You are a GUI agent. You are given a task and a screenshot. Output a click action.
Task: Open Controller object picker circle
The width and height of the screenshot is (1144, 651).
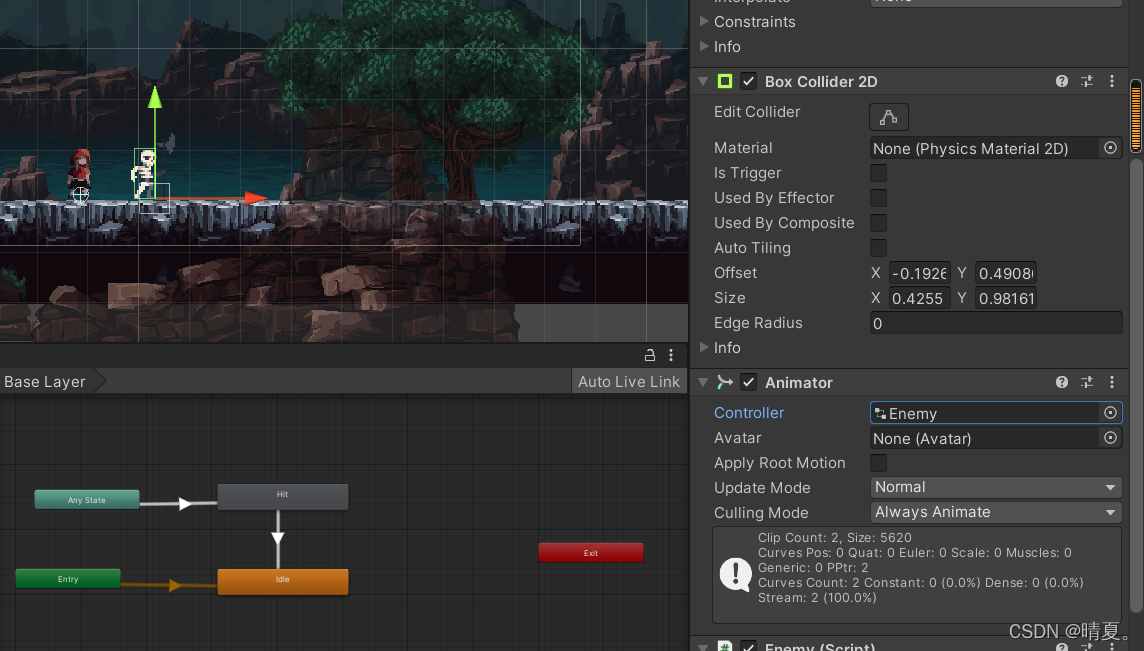click(x=1110, y=413)
